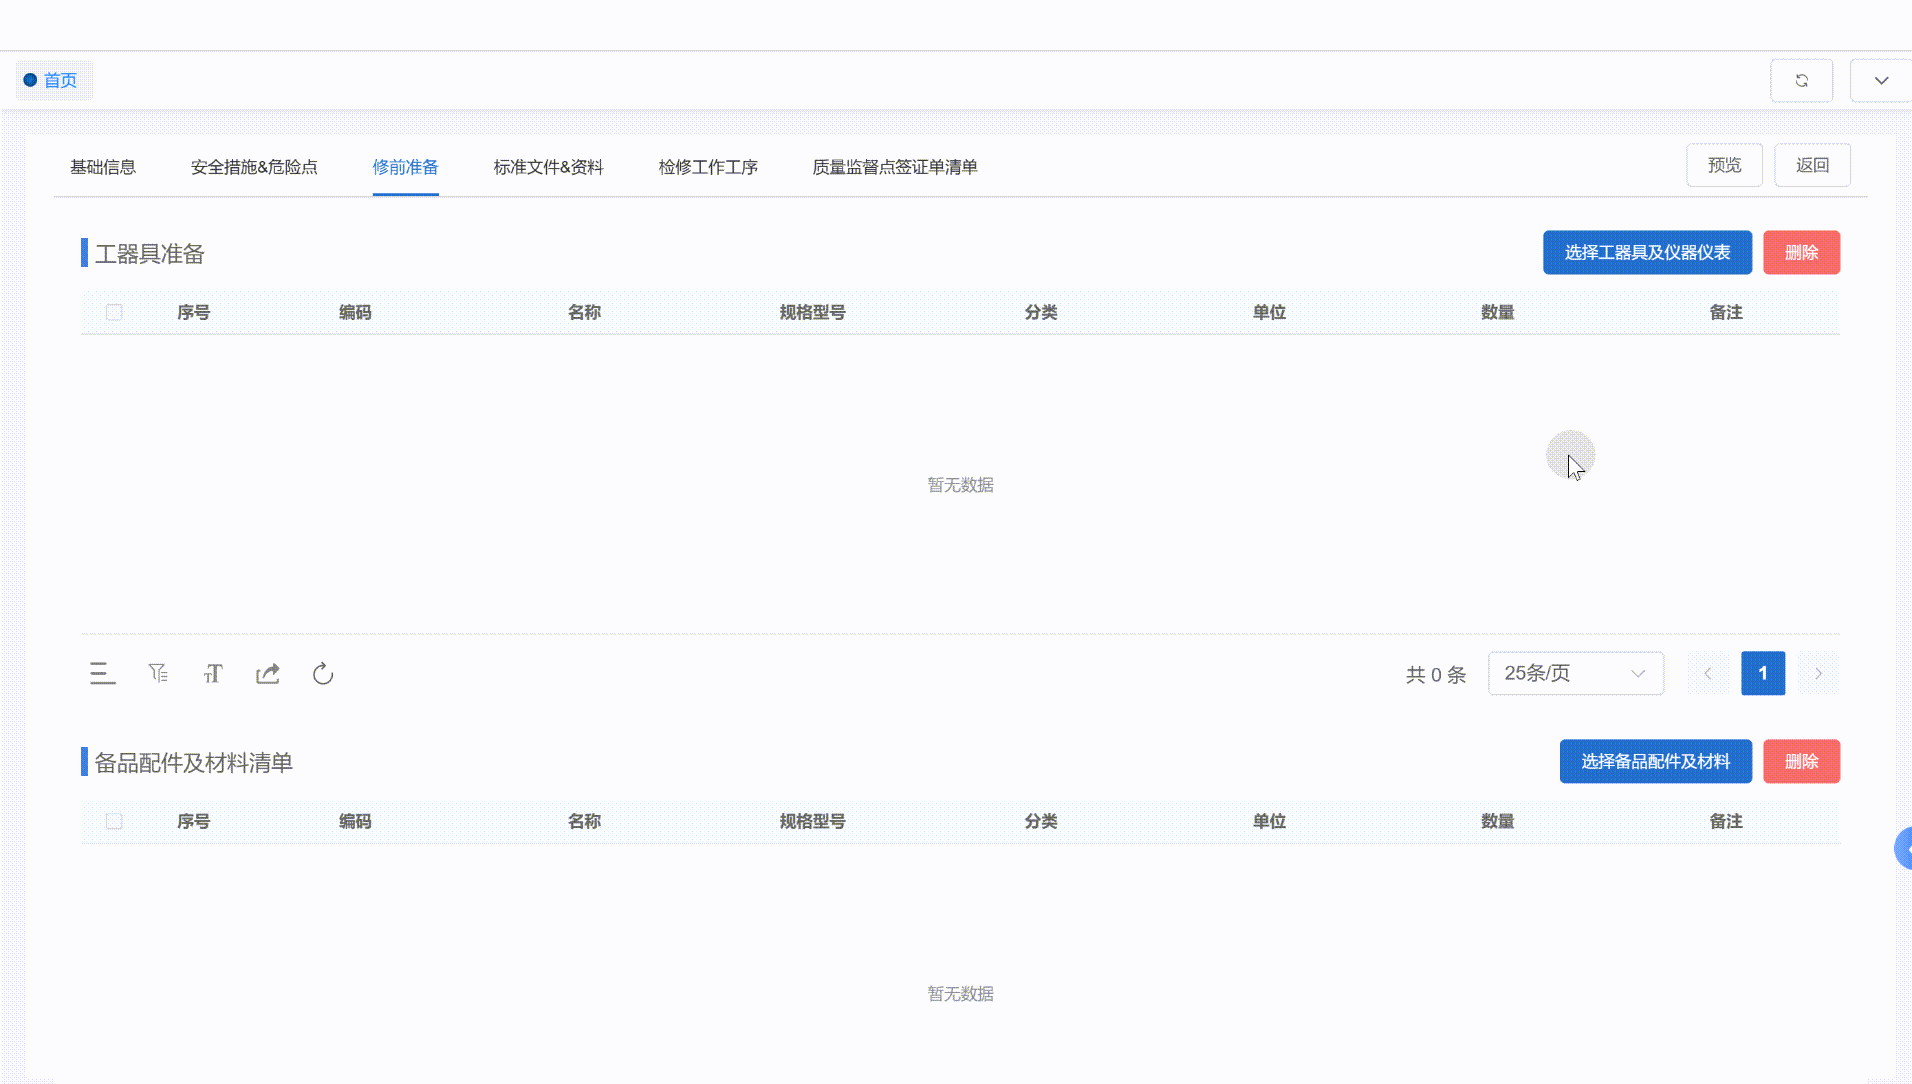This screenshot has height=1084, width=1912.
Task: Expand the chevron menu at top right corner
Action: [x=1883, y=80]
